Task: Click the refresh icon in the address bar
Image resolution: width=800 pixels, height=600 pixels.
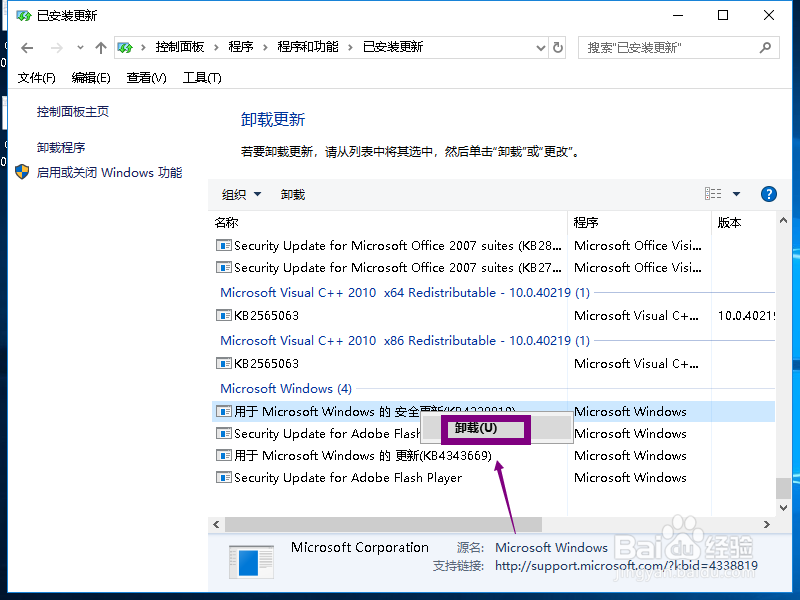Action: coord(558,47)
